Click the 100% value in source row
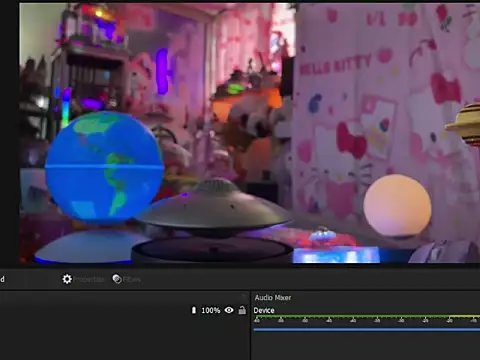 point(211,310)
